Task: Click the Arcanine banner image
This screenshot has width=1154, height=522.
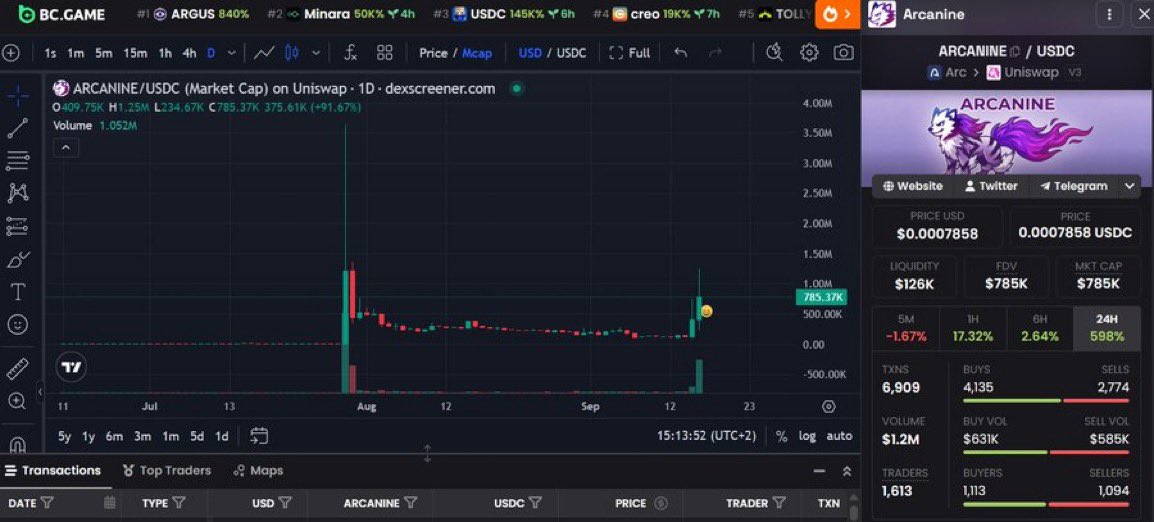Action: 1007,133
